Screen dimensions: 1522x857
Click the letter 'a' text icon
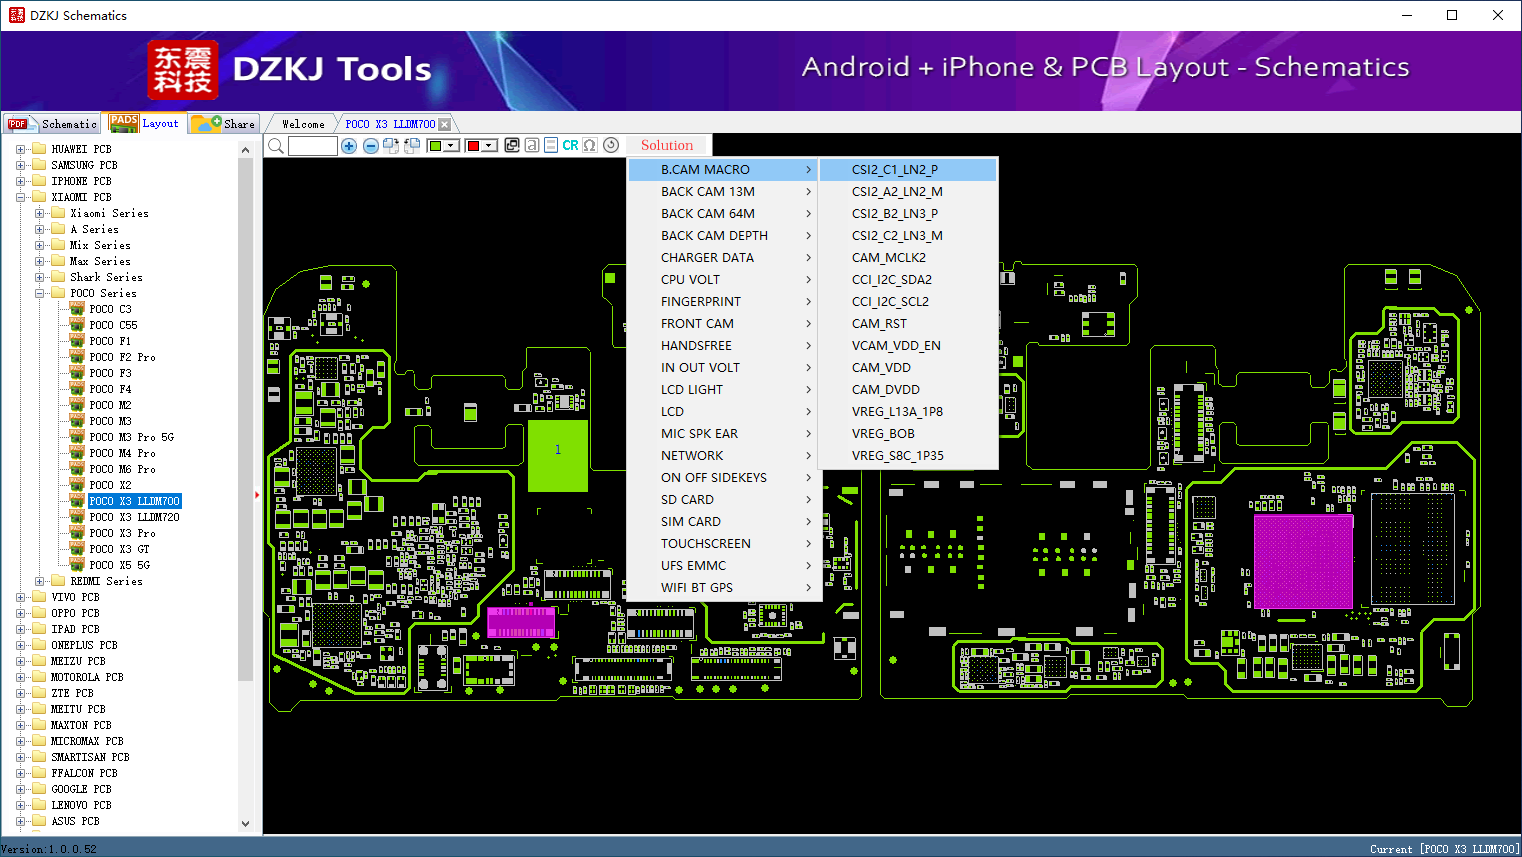point(532,145)
